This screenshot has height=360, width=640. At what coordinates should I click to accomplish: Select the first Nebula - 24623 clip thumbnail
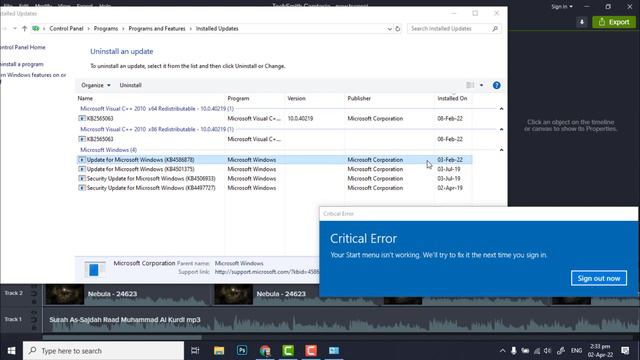pos(64,295)
